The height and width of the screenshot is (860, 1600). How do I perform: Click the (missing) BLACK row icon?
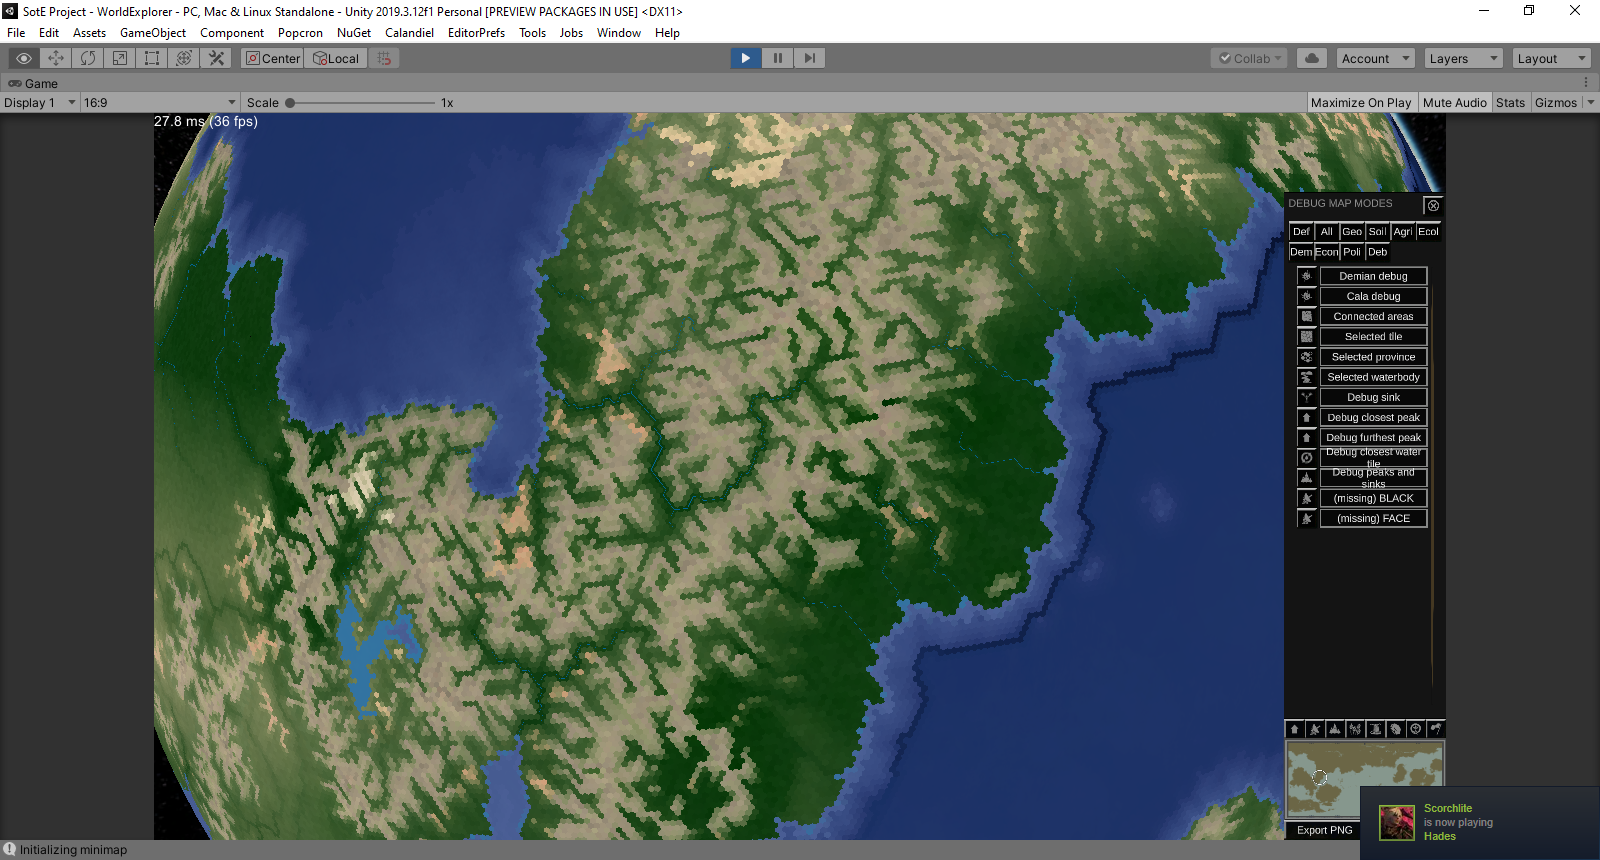[x=1306, y=498]
